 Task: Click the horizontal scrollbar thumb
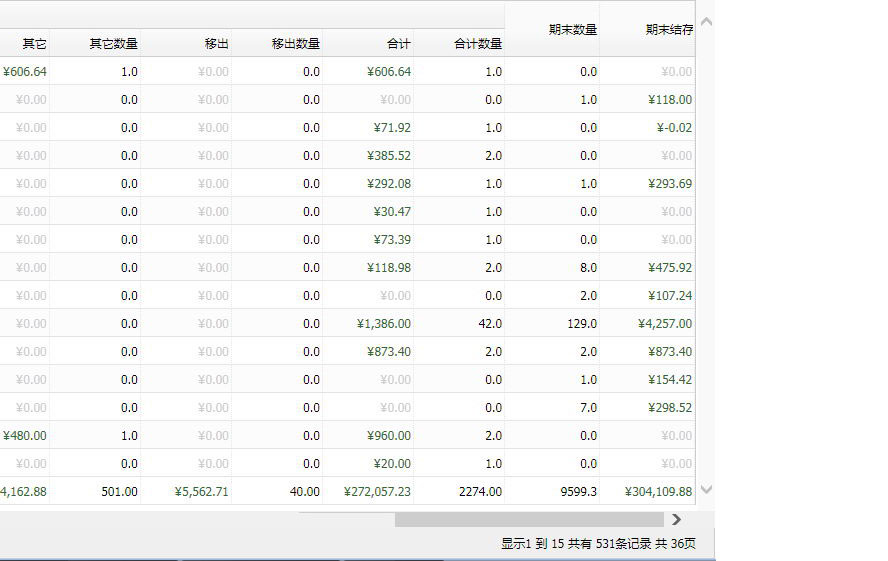click(x=529, y=519)
